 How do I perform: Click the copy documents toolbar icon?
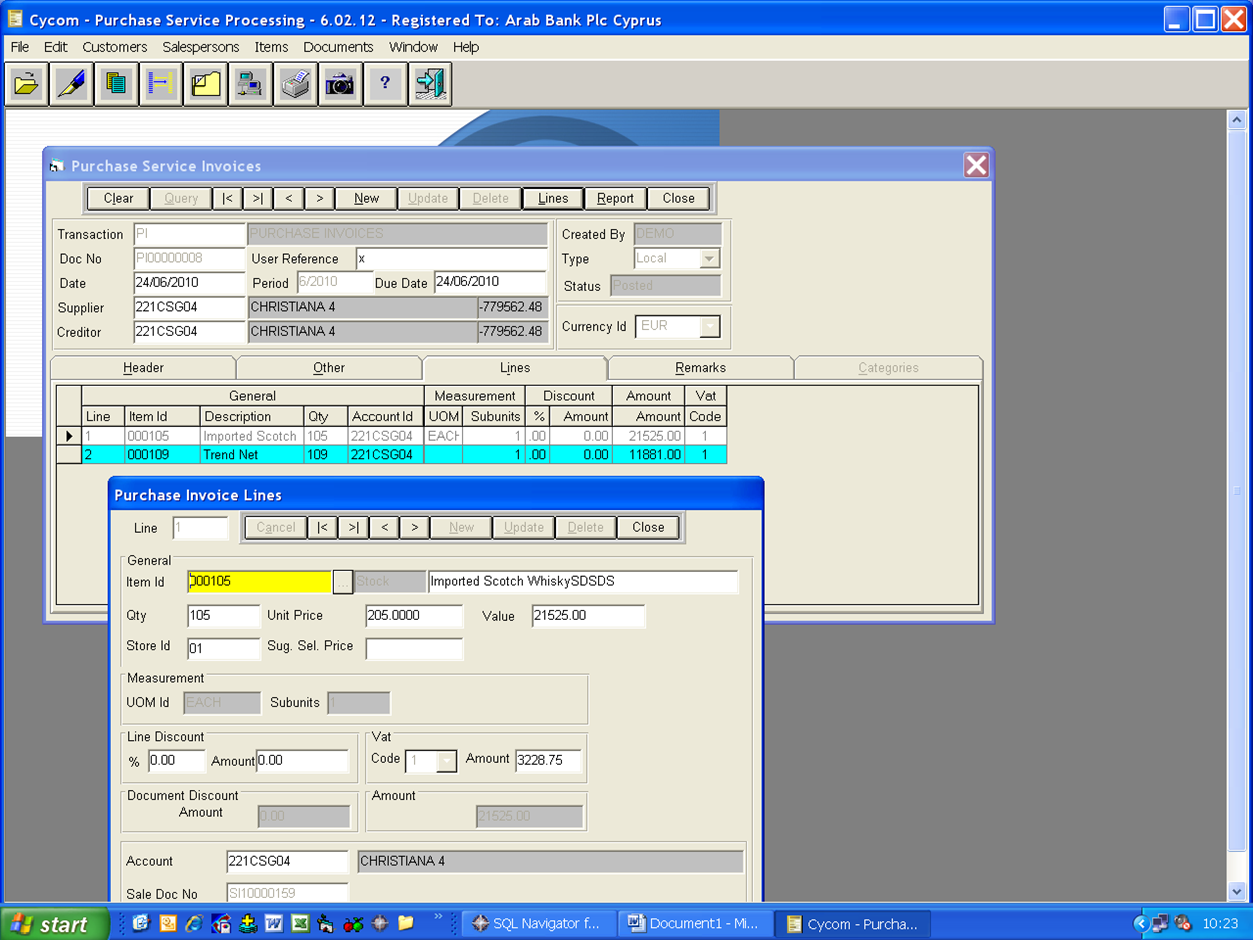click(x=116, y=85)
